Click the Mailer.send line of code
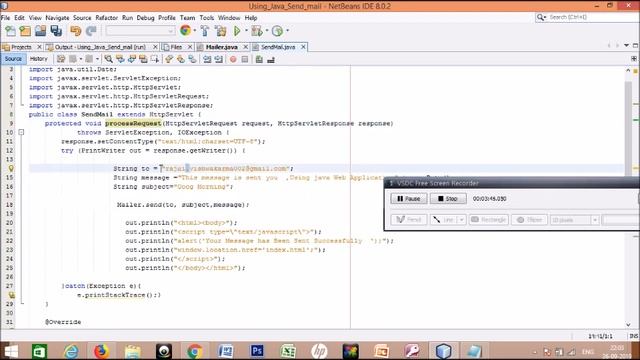The height and width of the screenshot is (360, 640). (x=182, y=204)
